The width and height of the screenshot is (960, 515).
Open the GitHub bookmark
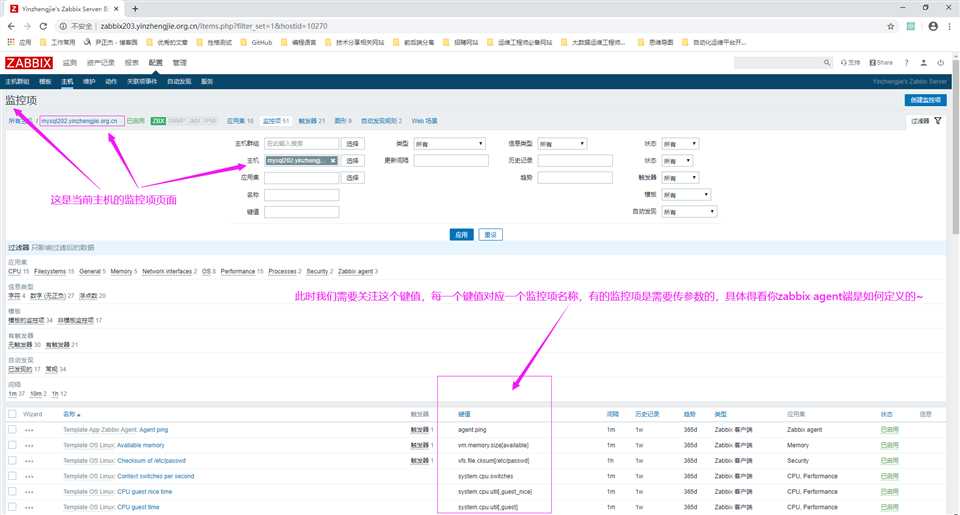[x=257, y=42]
